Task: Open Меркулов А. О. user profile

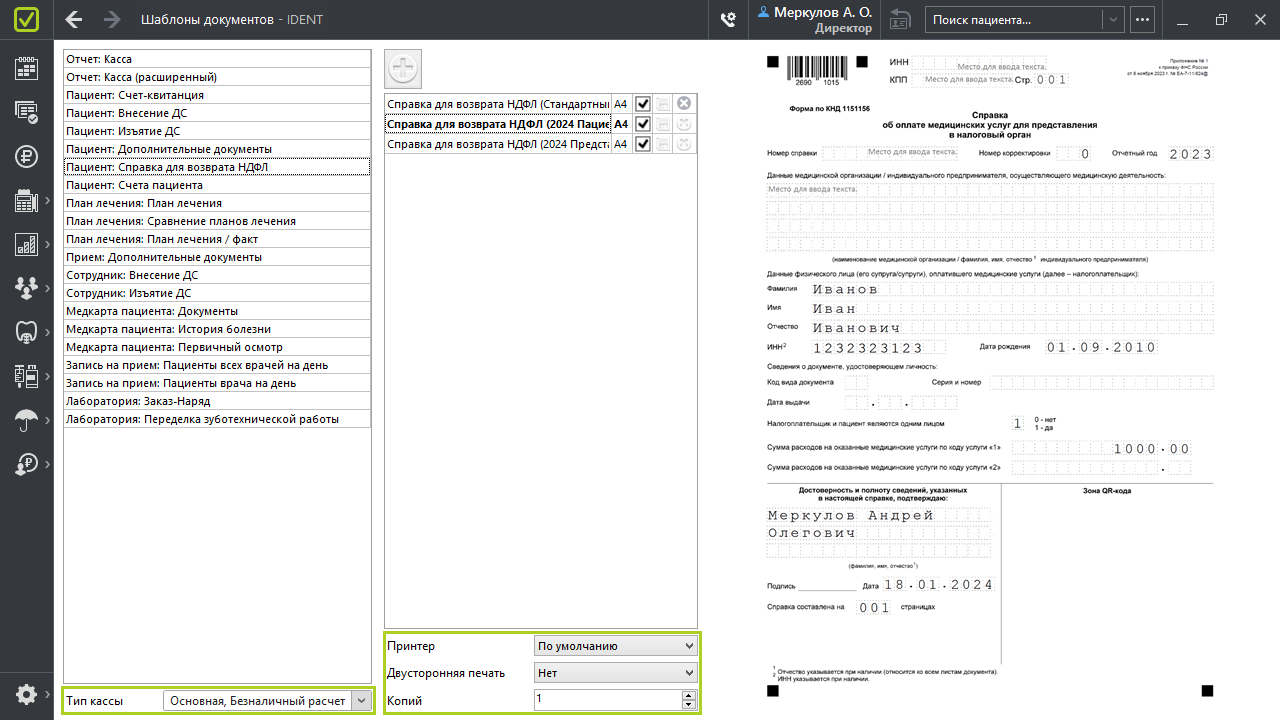Action: tap(814, 20)
